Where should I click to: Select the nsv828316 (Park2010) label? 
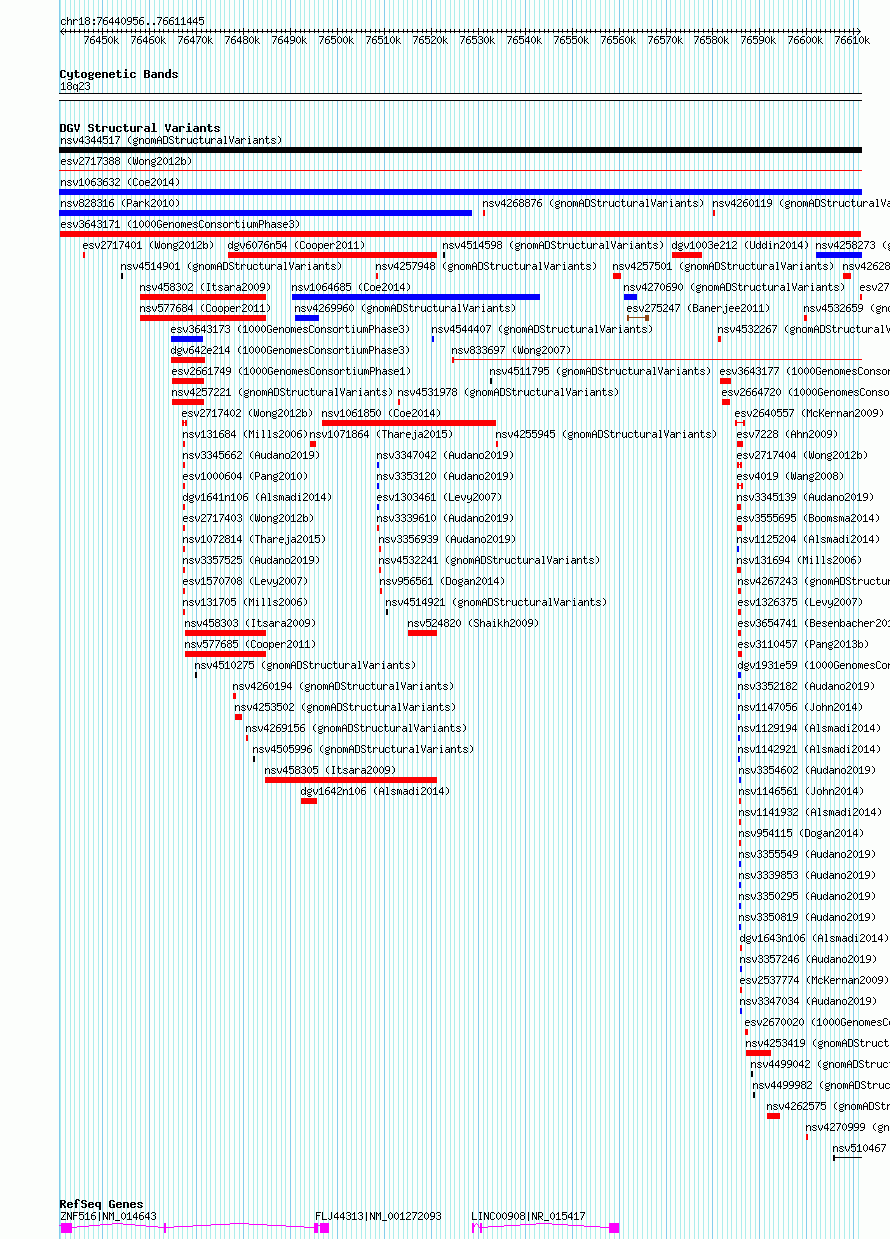point(120,203)
